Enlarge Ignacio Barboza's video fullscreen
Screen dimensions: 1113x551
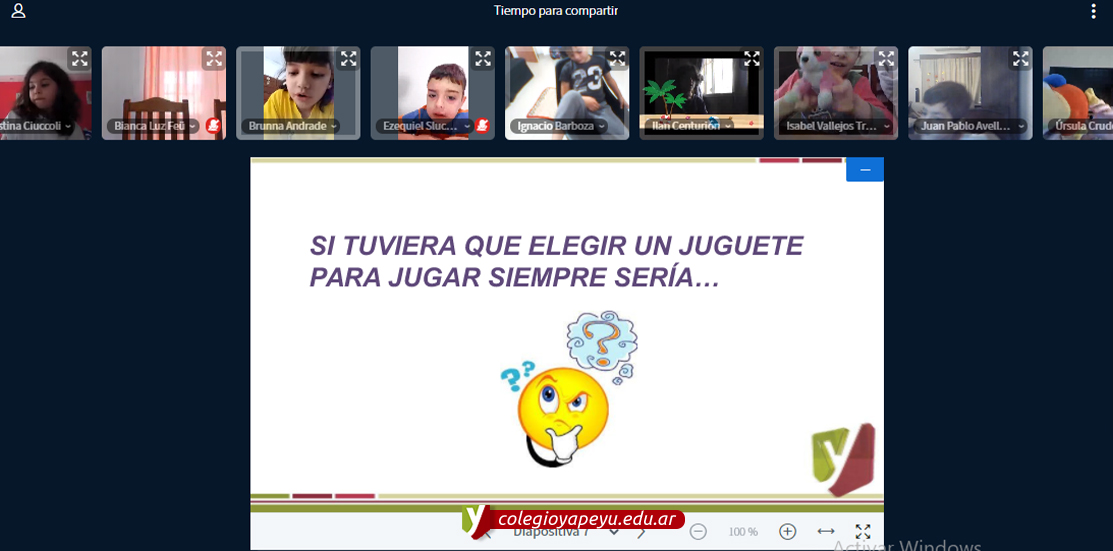(617, 59)
